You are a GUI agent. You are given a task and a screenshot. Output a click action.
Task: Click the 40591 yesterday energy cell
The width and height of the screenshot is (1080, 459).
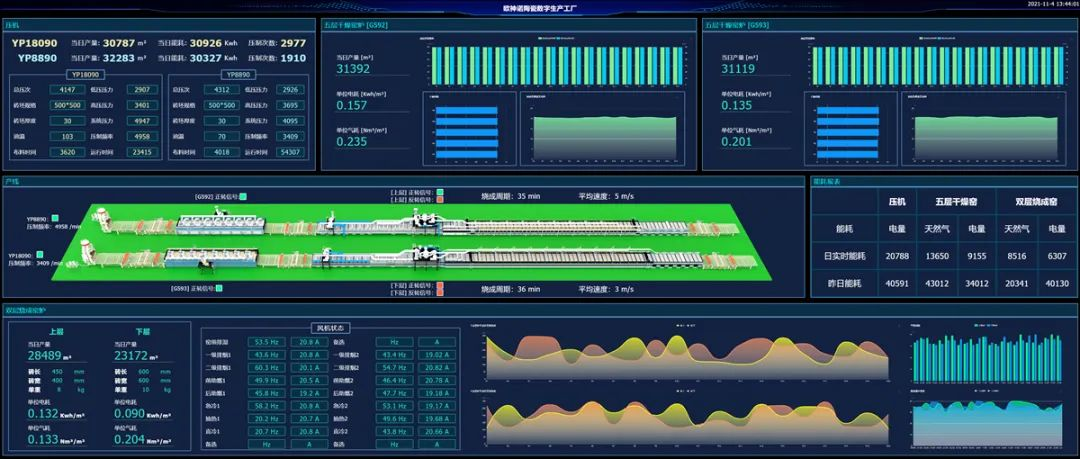pyautogui.click(x=897, y=283)
